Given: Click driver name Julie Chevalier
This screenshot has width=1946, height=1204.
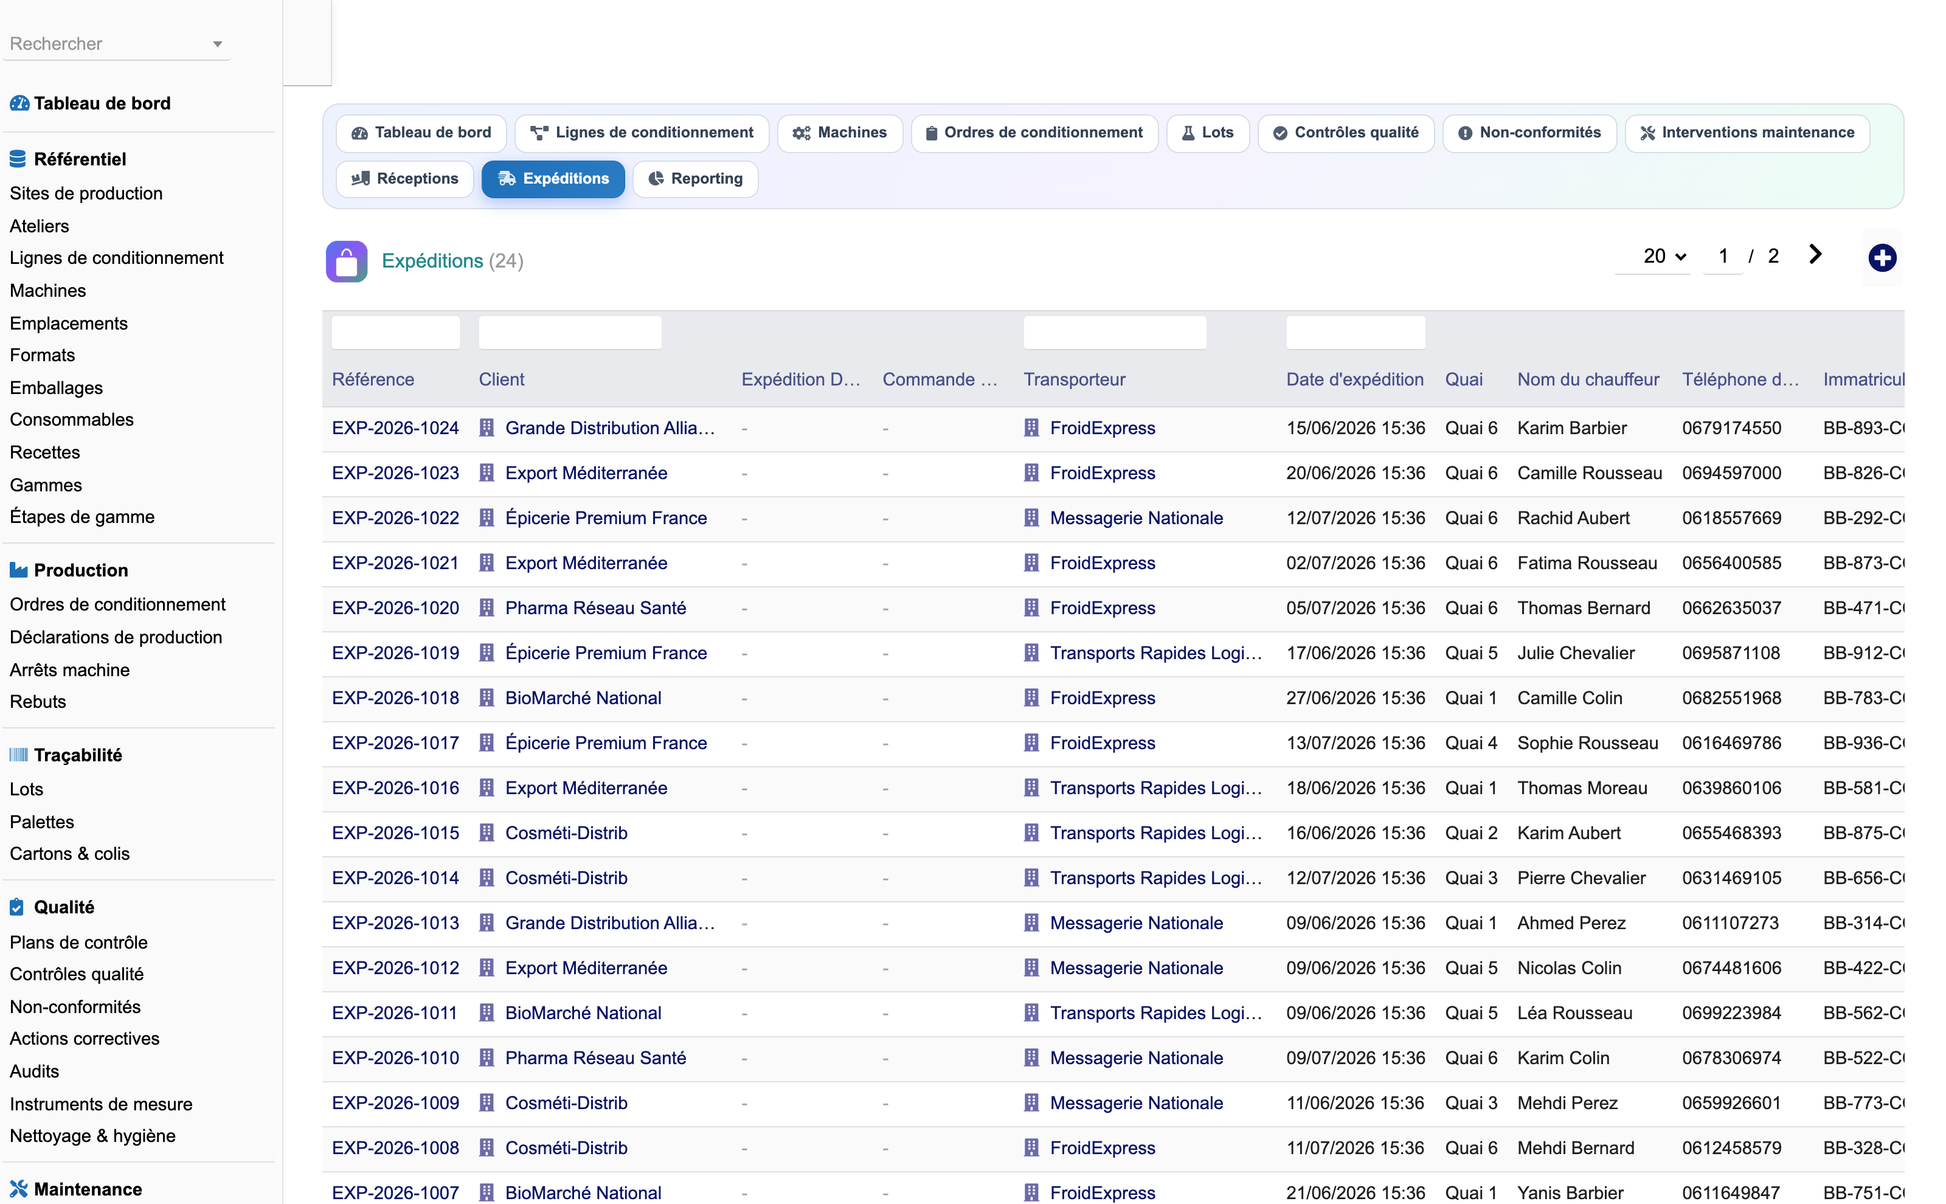Looking at the screenshot, I should 1576,653.
